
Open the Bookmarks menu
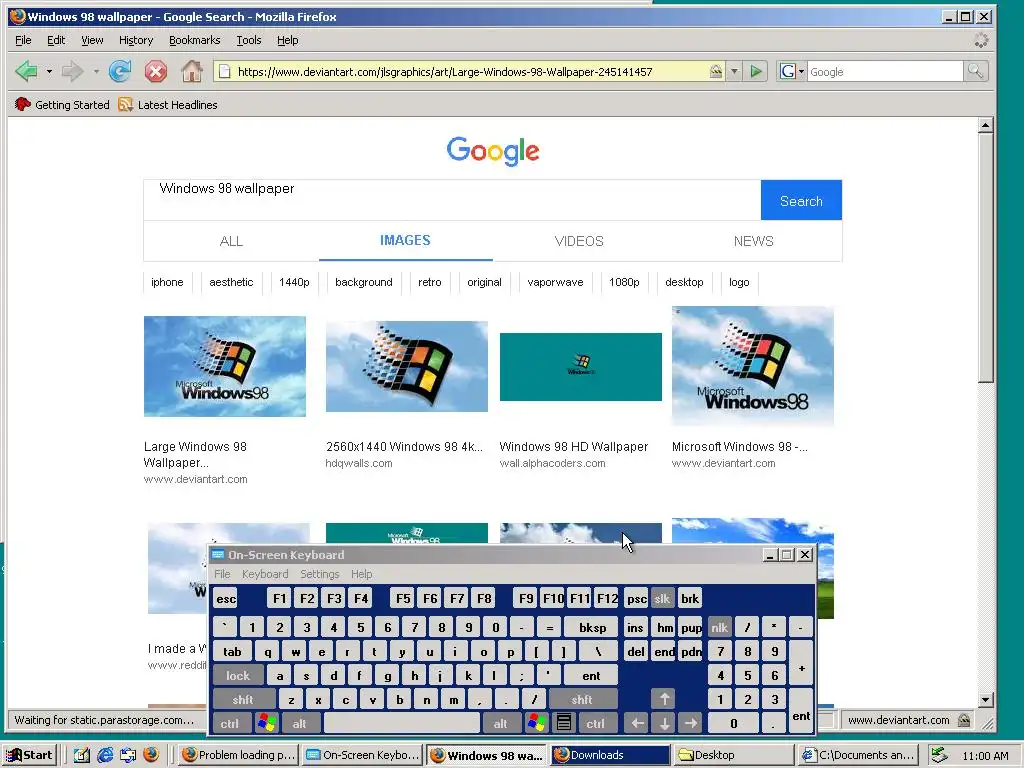[x=195, y=40]
